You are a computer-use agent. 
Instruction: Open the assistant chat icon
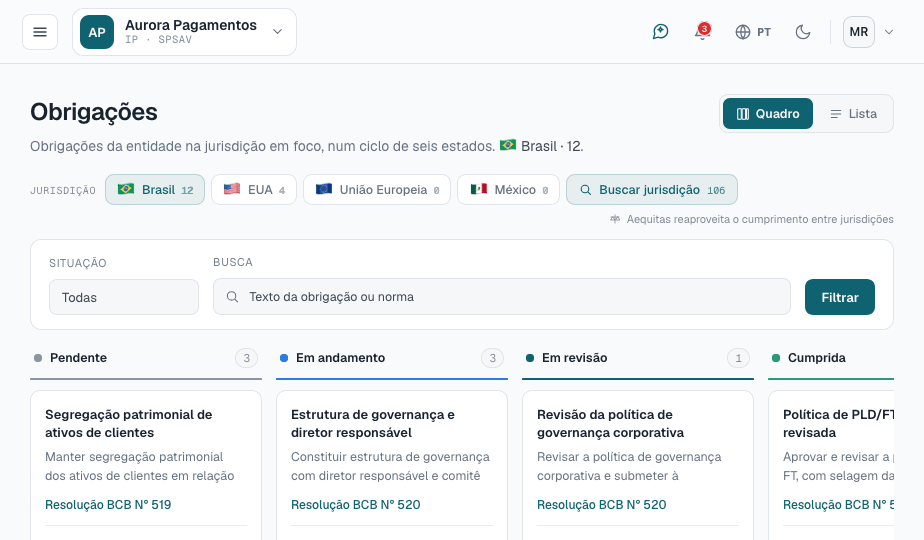pyautogui.click(x=661, y=32)
